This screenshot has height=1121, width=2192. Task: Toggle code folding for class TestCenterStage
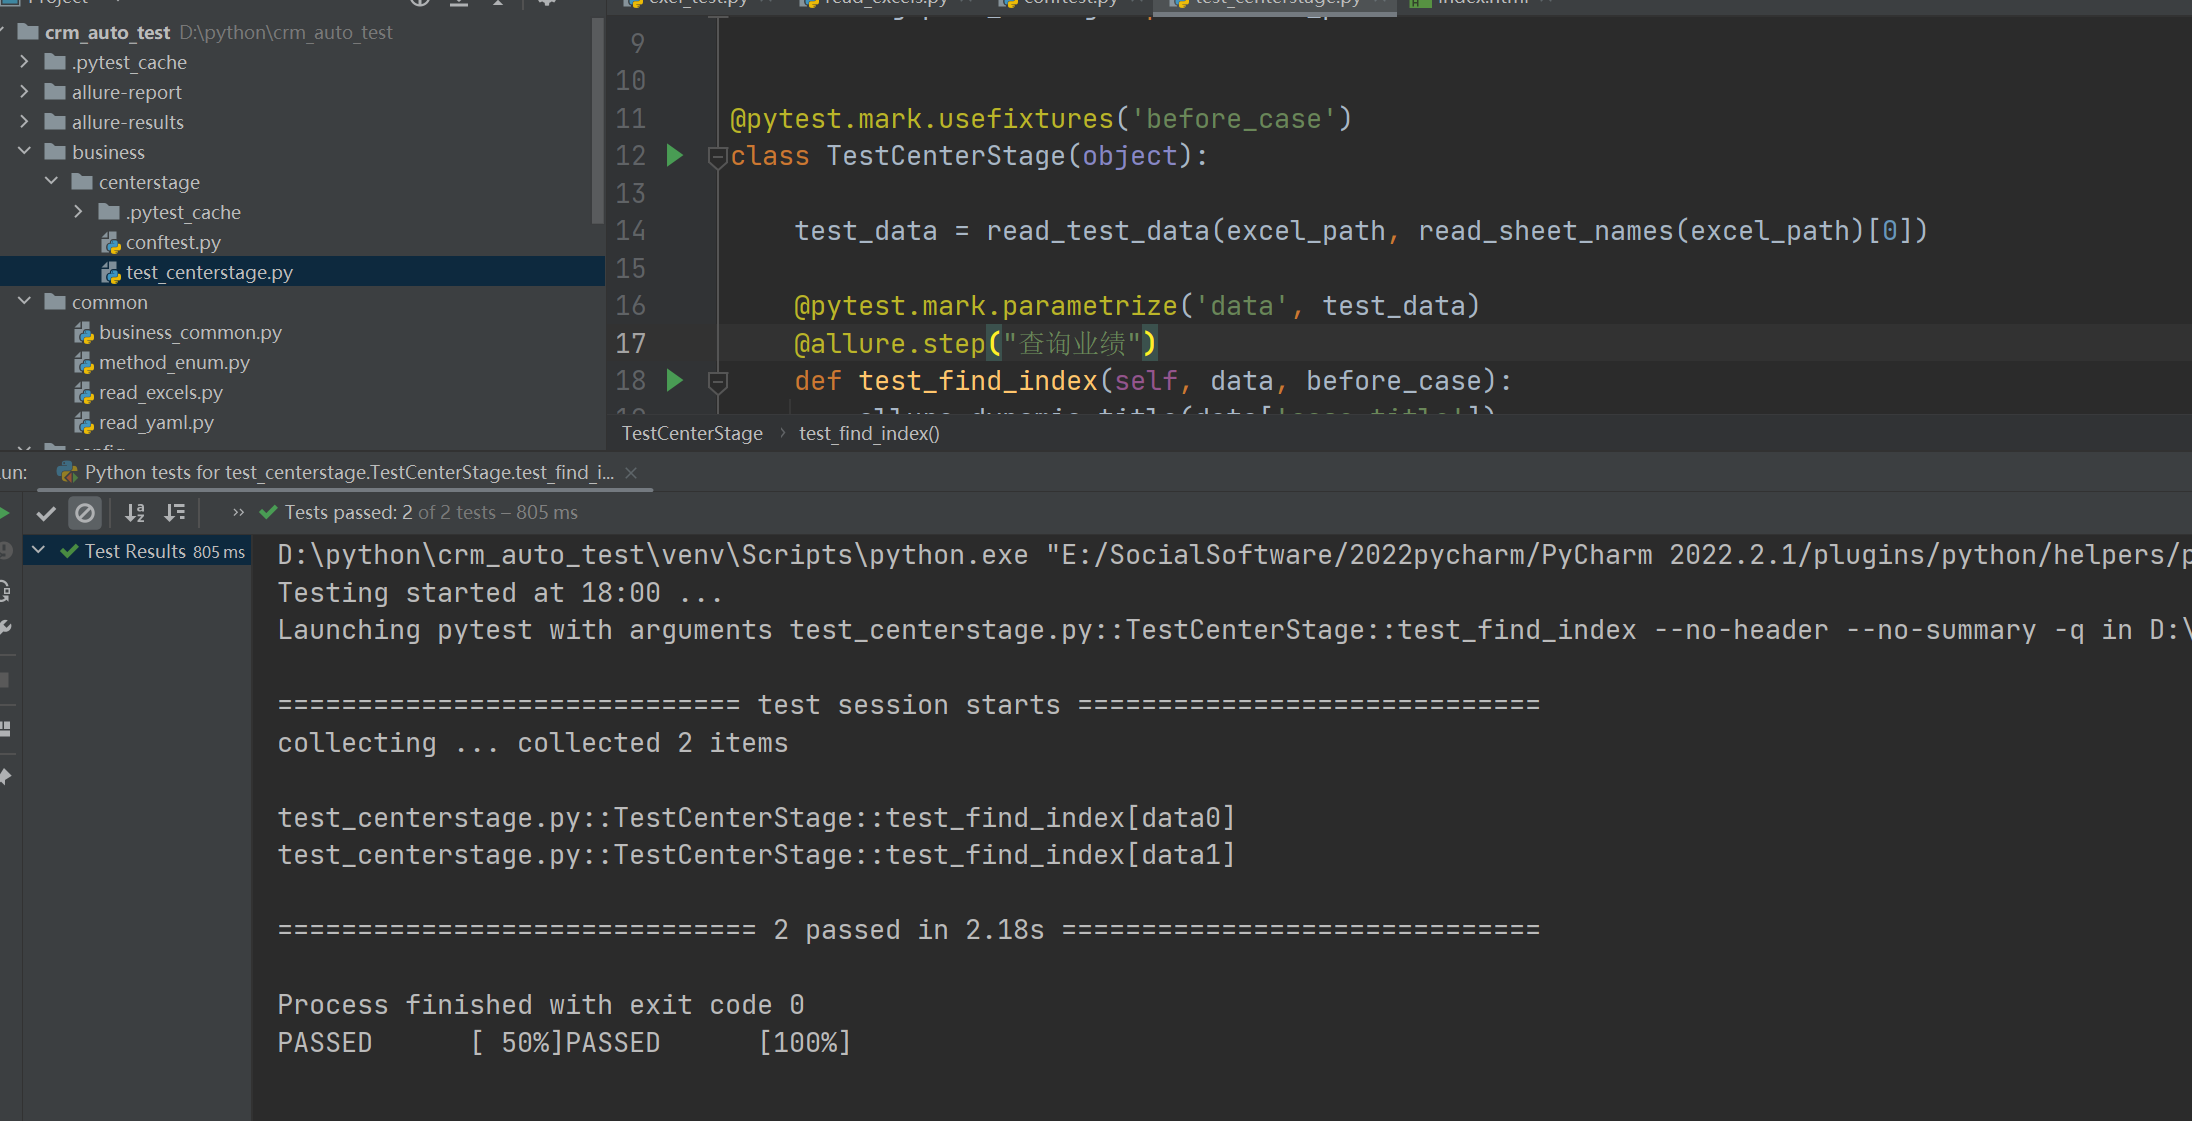pos(716,156)
